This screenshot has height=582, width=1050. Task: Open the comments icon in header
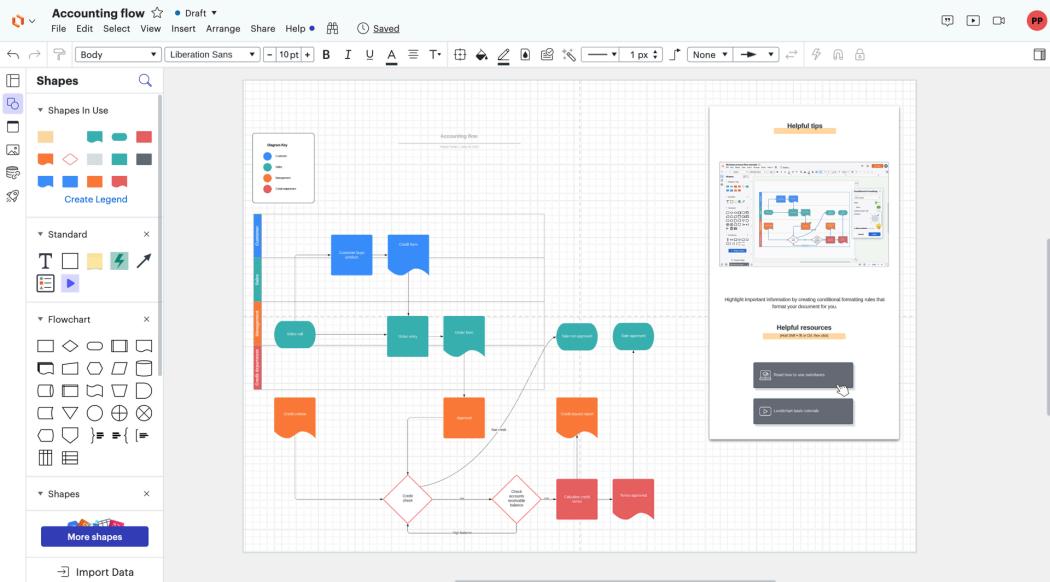click(947, 21)
